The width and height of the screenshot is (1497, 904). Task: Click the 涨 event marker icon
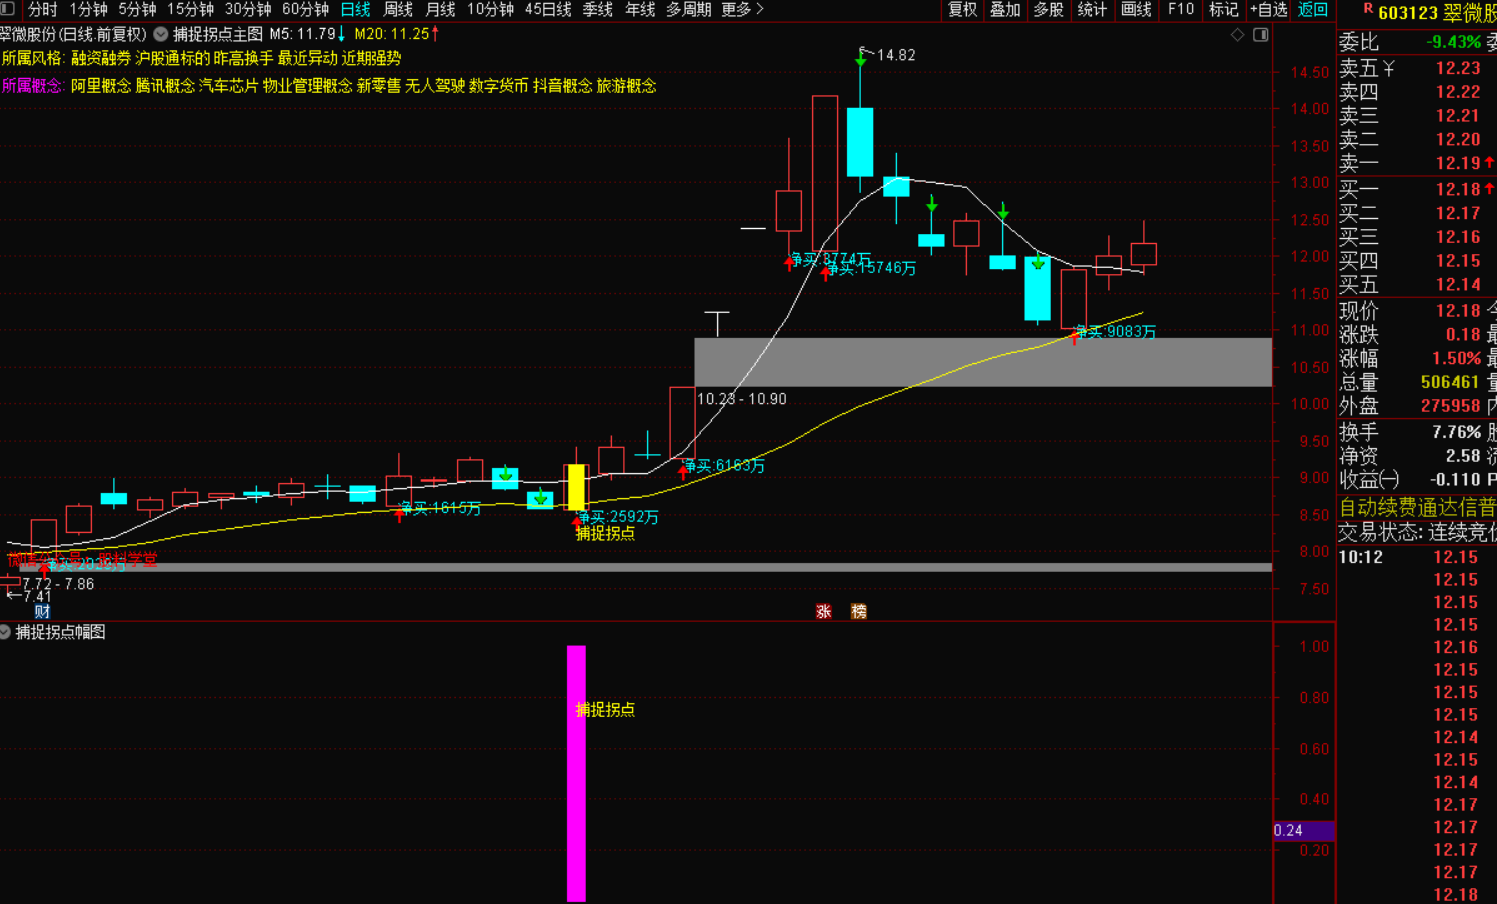pos(823,611)
